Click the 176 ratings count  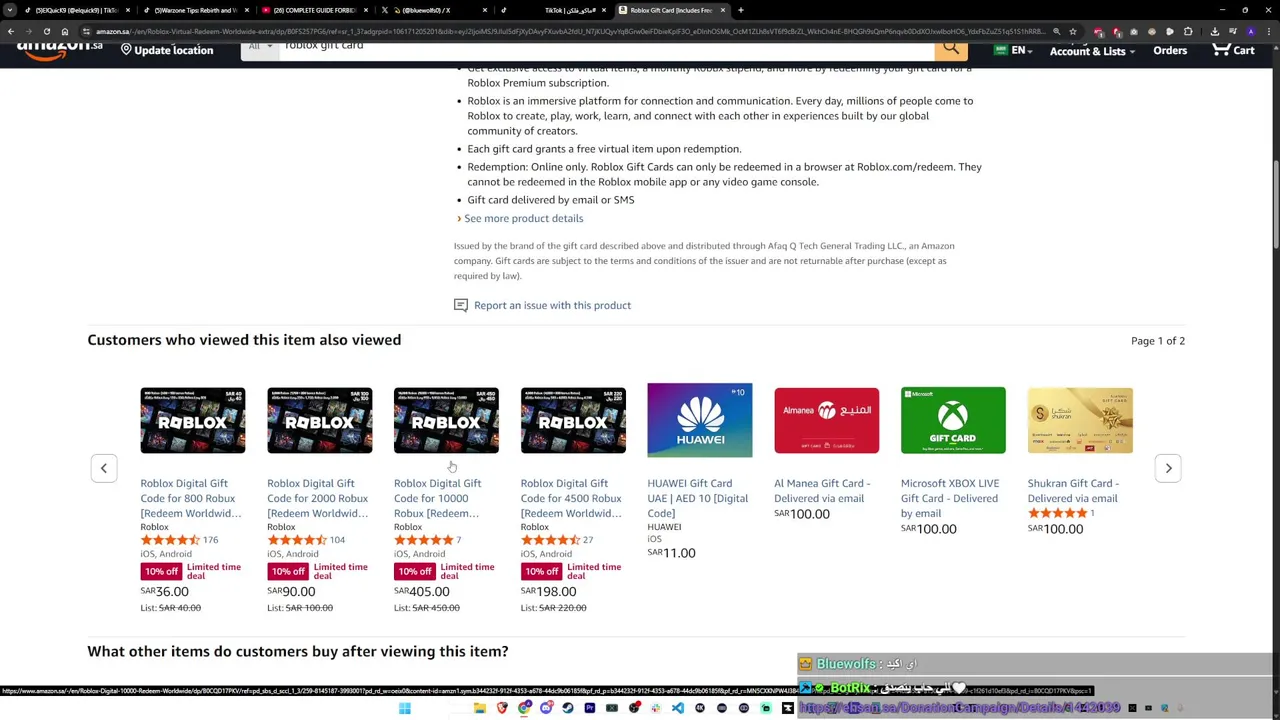210,540
